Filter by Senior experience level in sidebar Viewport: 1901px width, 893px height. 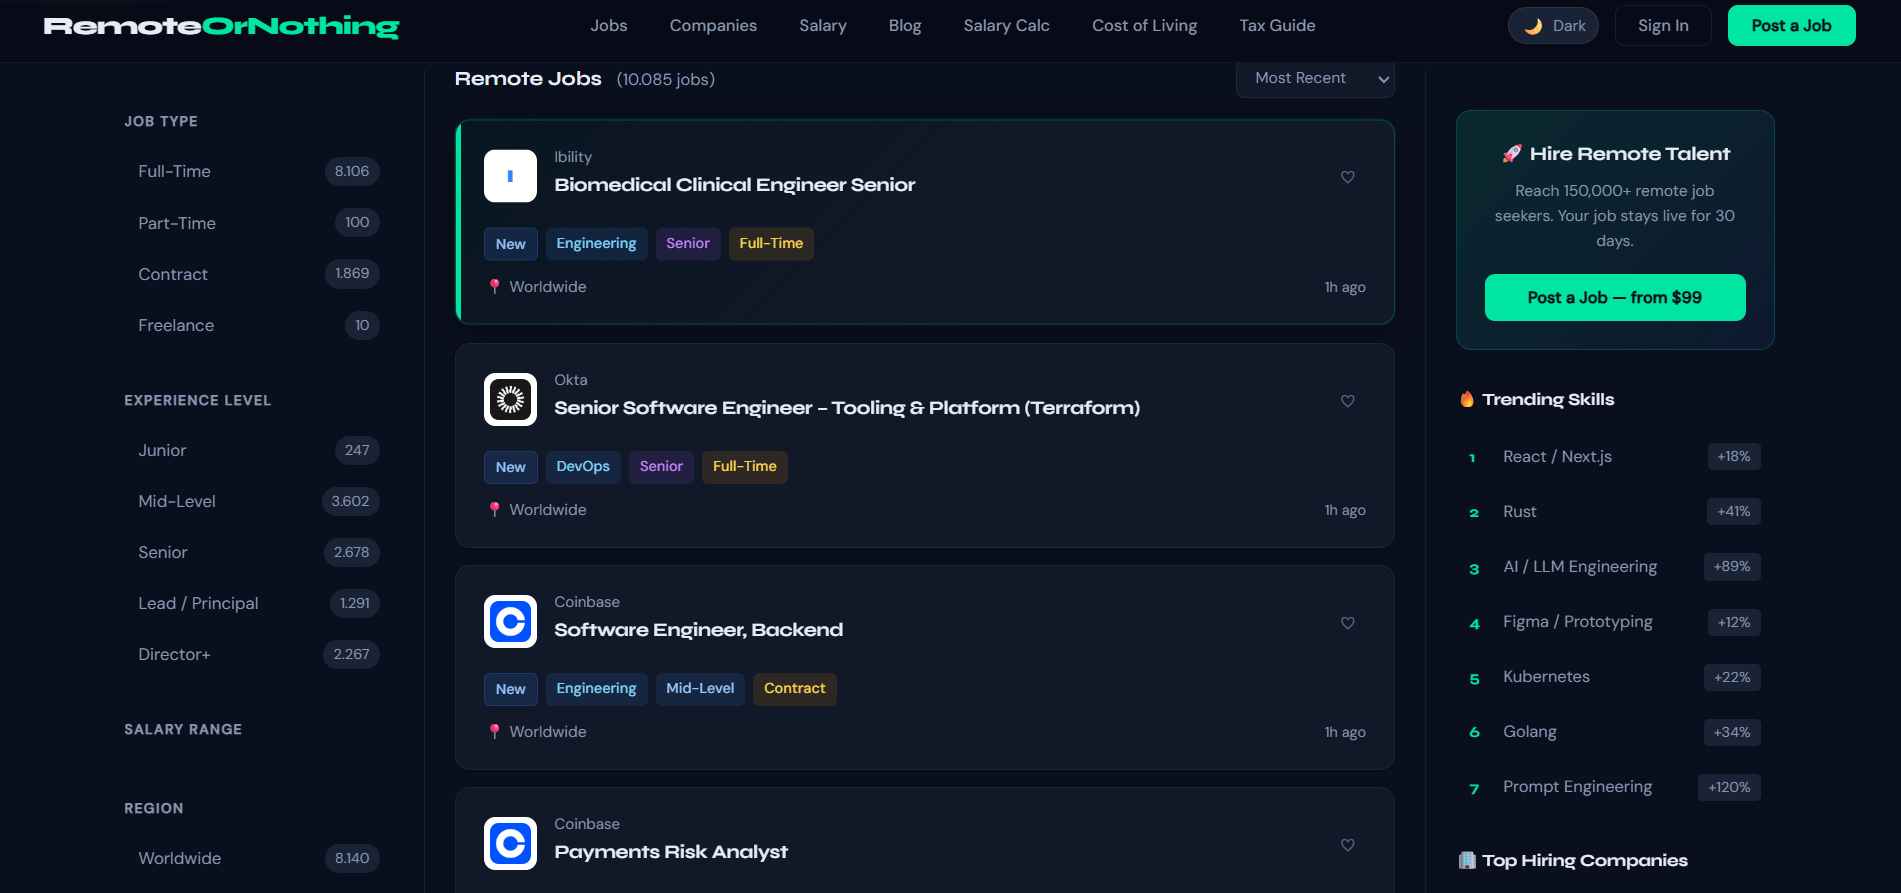pos(252,552)
